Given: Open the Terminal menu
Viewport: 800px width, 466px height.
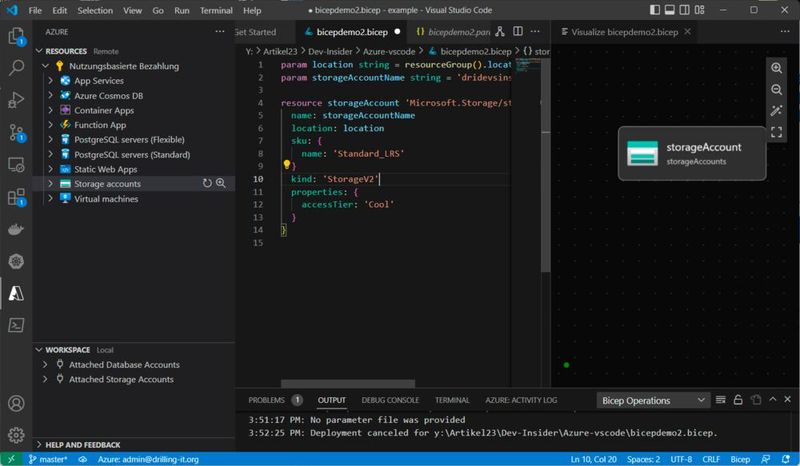Looking at the screenshot, I should (x=218, y=10).
